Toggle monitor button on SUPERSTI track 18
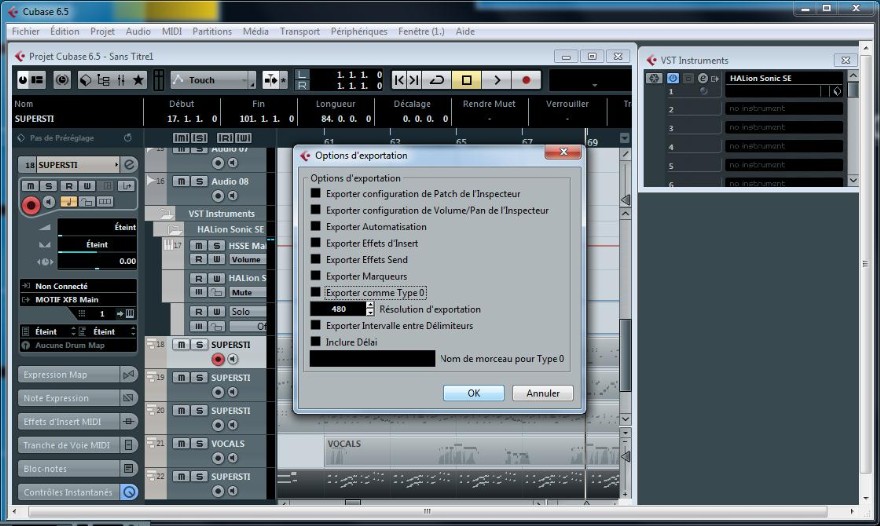 tap(232, 359)
